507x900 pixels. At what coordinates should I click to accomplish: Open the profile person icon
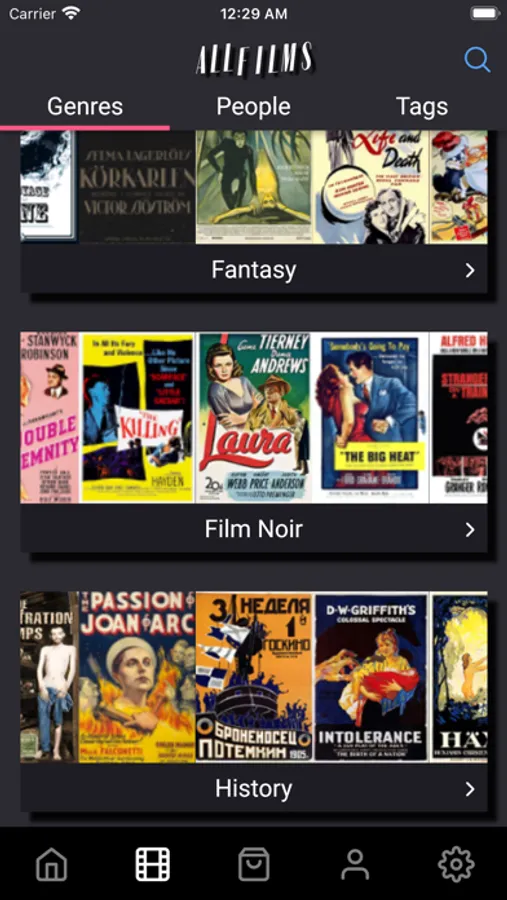click(355, 864)
